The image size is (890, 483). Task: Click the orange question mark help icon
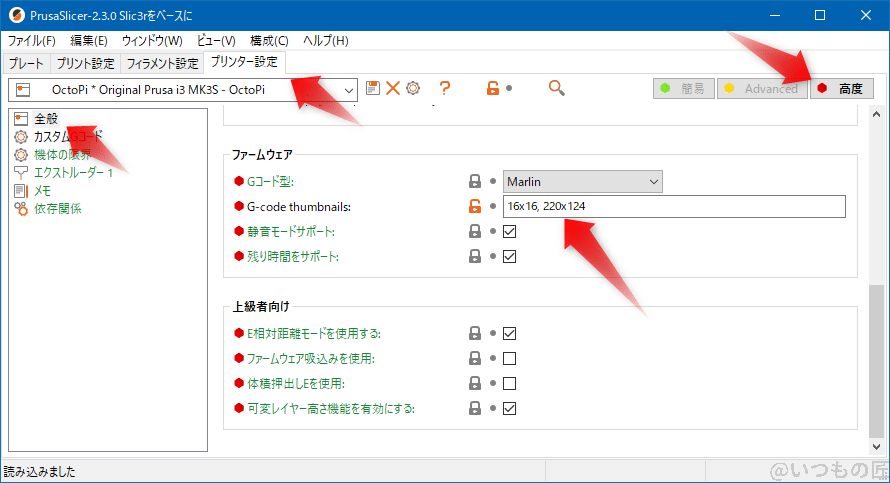445,89
